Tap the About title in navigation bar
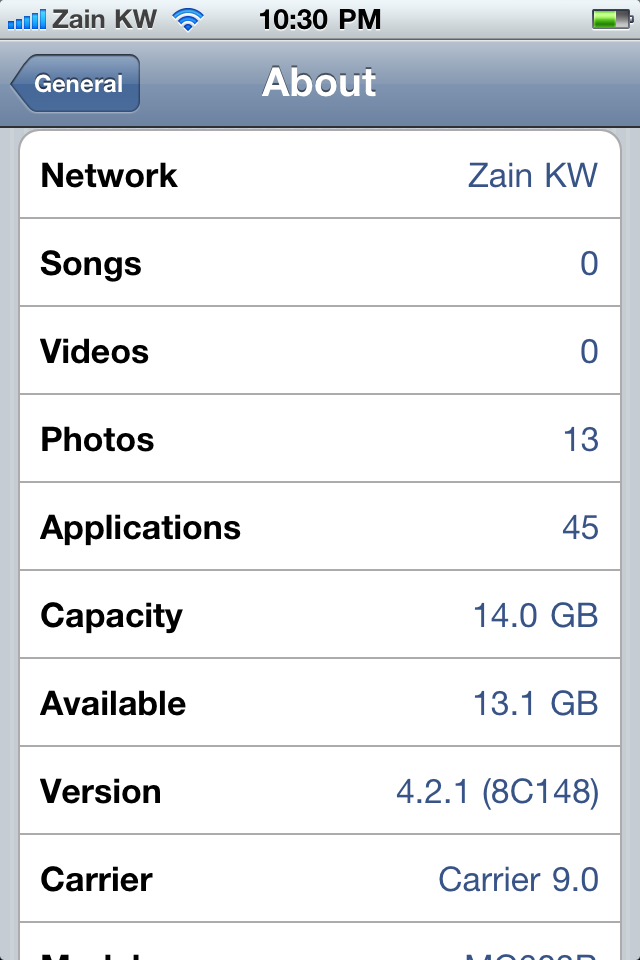Image resolution: width=640 pixels, height=960 pixels. (x=319, y=83)
